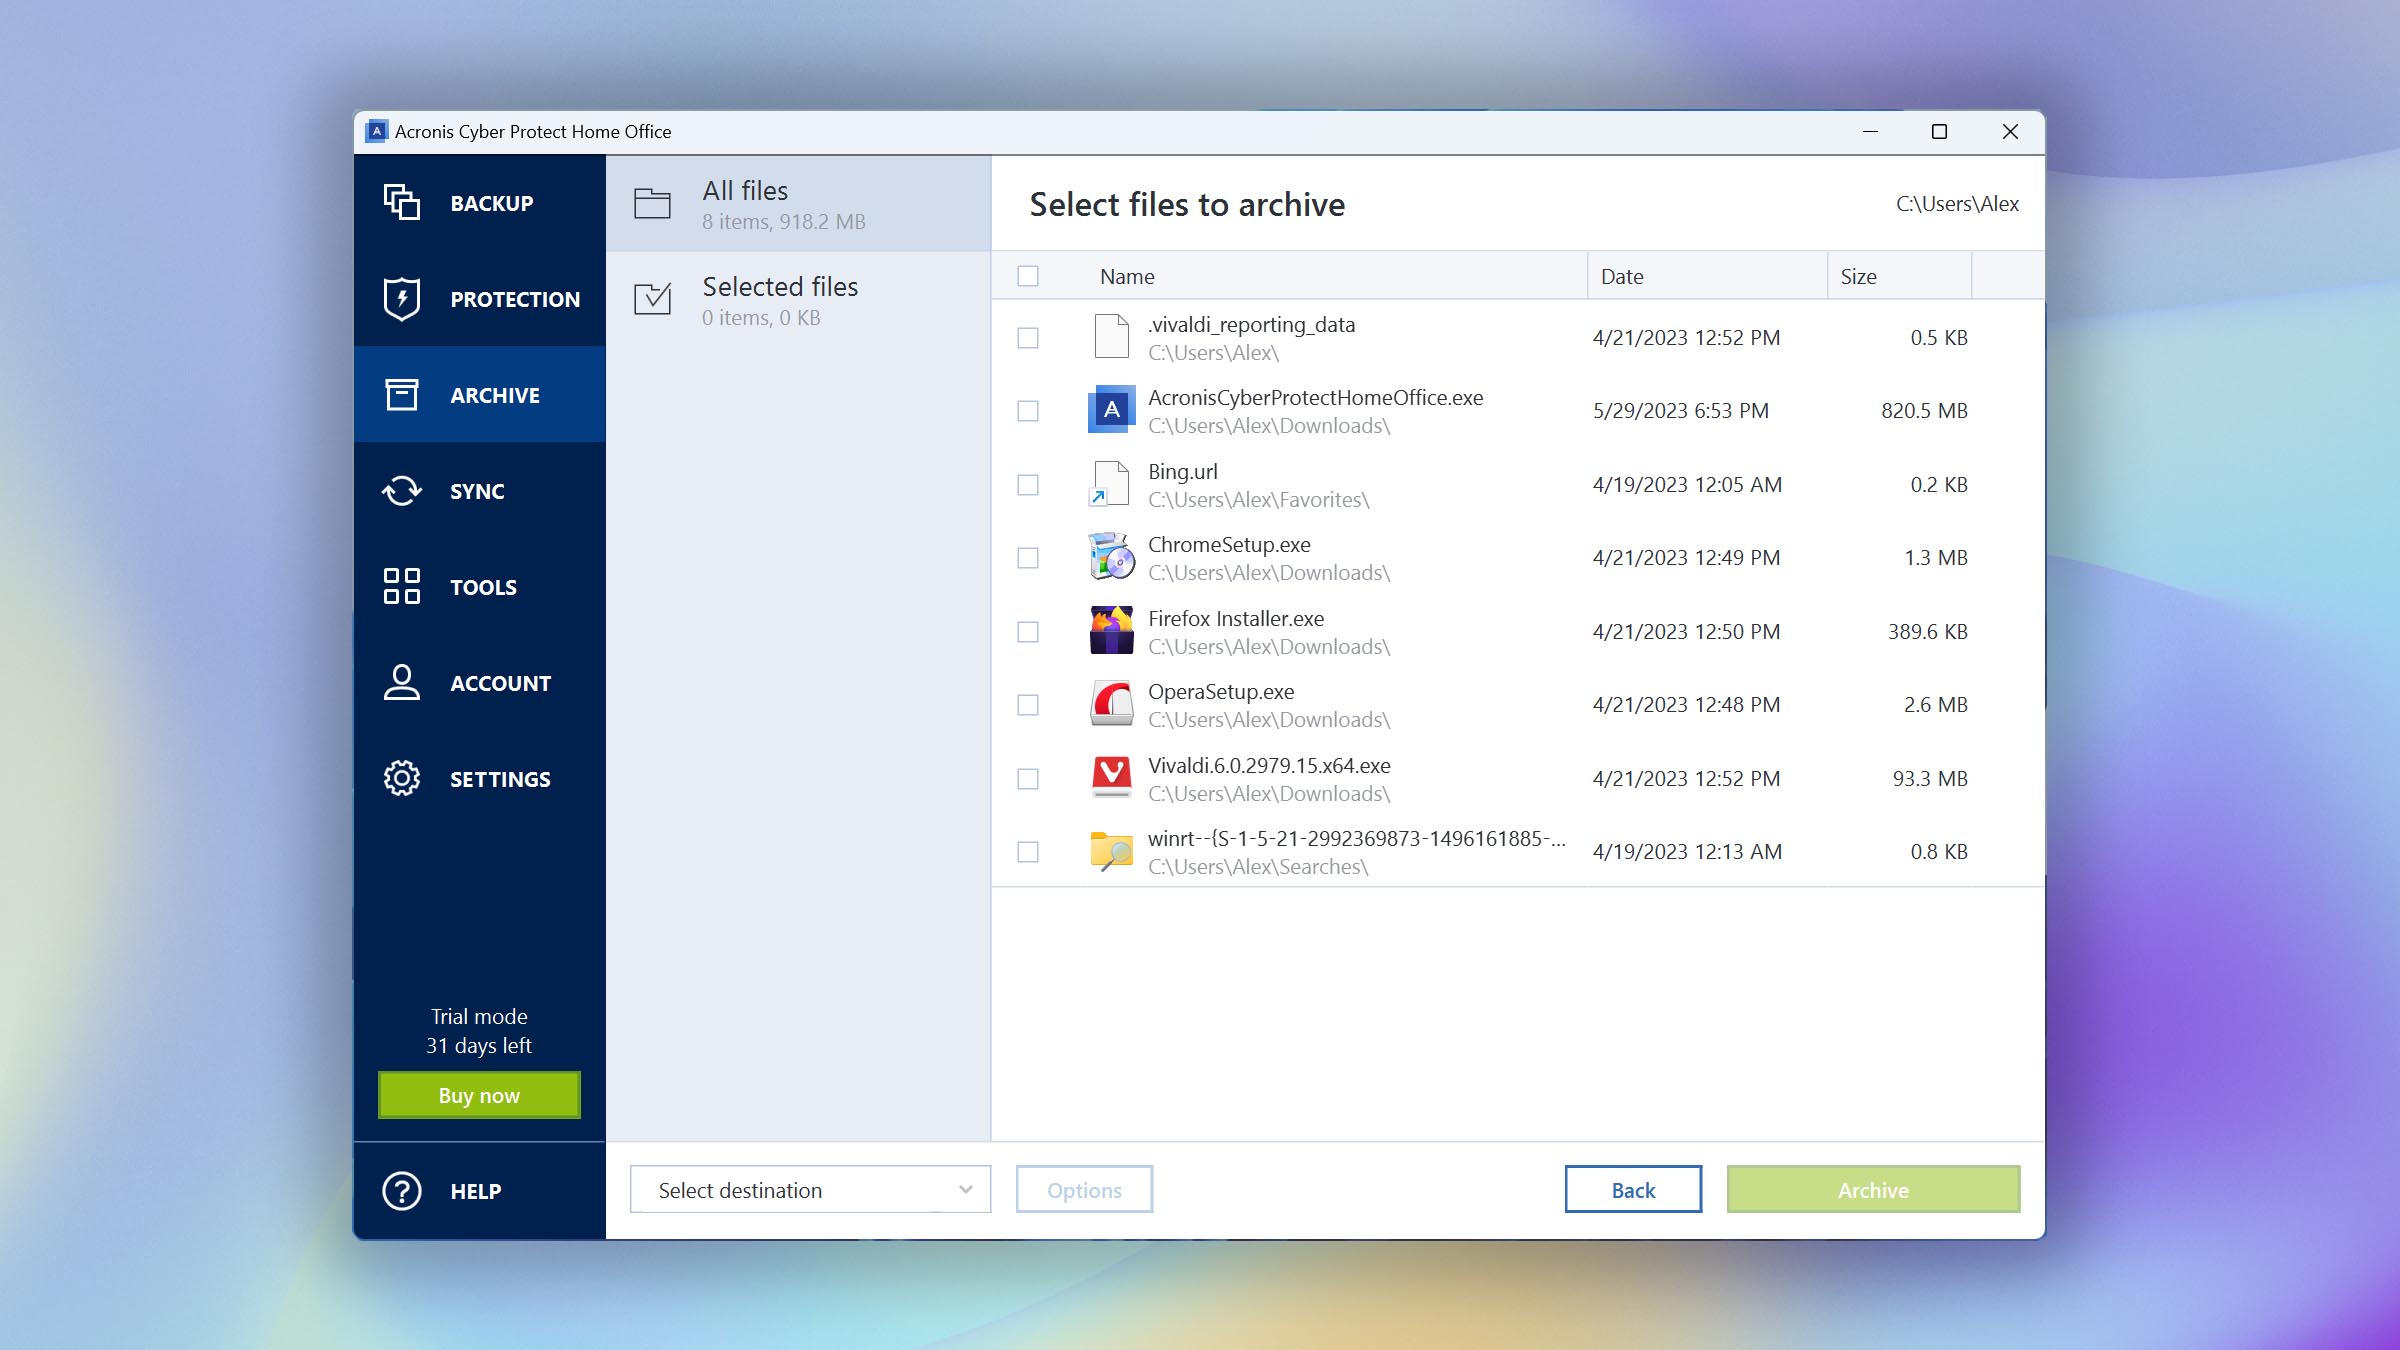
Task: Select the OperaSetup.exe file name
Action: click(x=1221, y=691)
